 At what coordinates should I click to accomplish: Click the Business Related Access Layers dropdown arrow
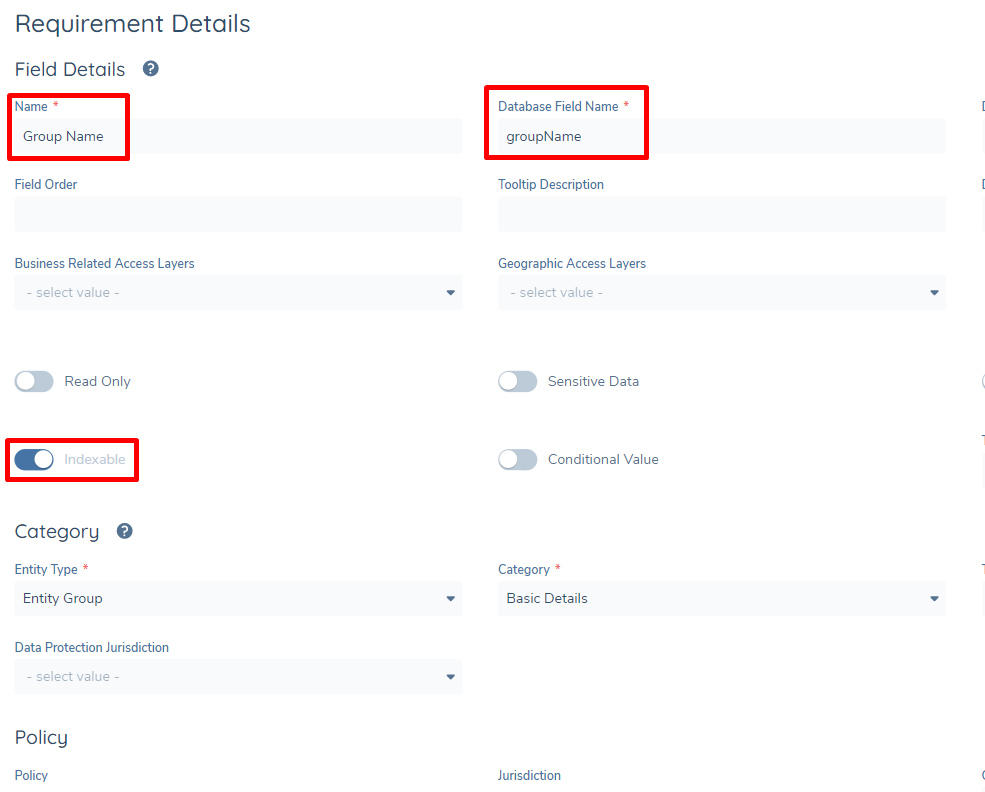pos(449,292)
